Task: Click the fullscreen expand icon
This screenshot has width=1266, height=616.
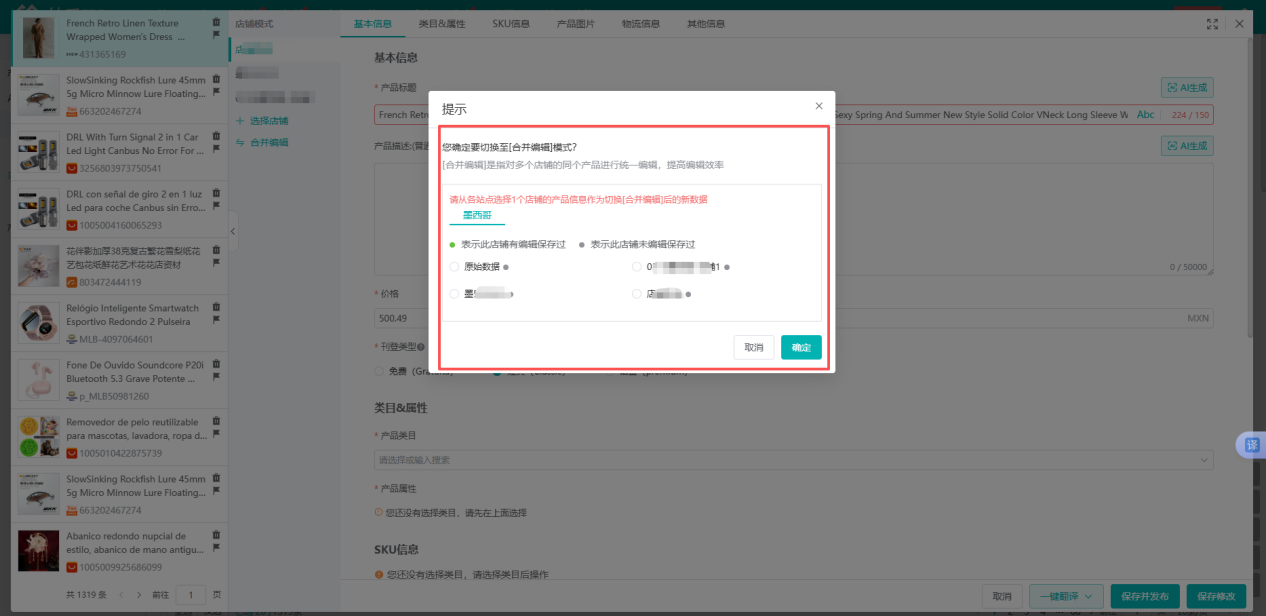Action: tap(1212, 24)
